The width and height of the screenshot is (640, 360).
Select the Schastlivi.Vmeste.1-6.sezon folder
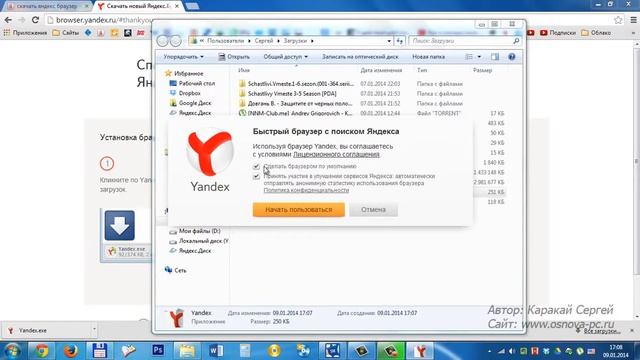coord(300,84)
